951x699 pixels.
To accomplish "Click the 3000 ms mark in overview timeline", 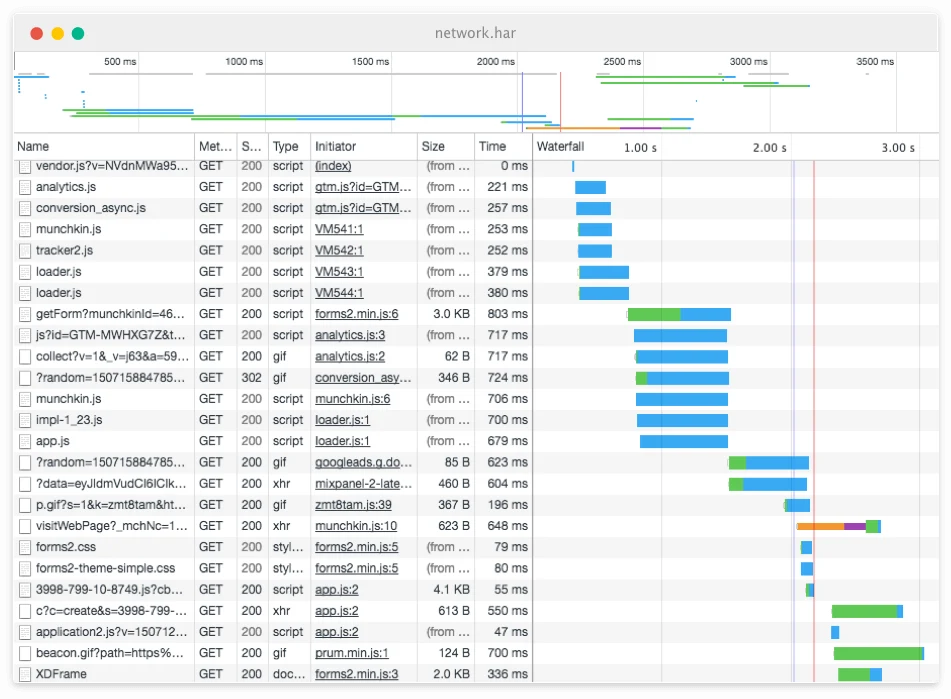I will click(748, 62).
